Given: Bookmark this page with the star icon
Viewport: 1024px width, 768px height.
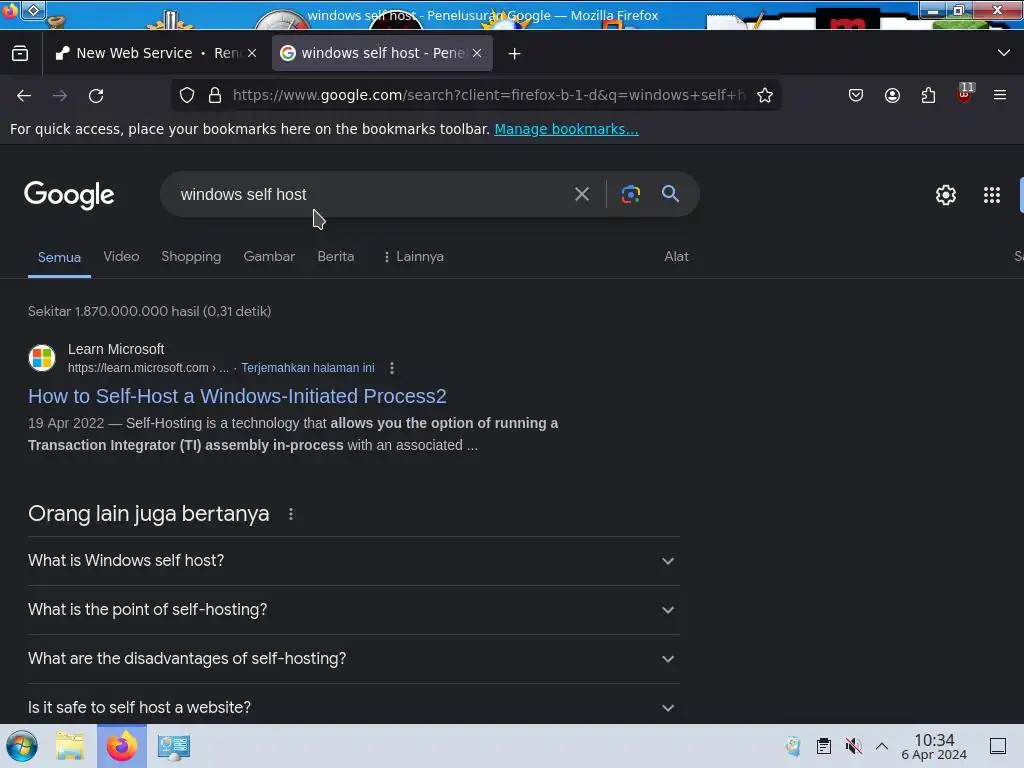Looking at the screenshot, I should coord(765,95).
